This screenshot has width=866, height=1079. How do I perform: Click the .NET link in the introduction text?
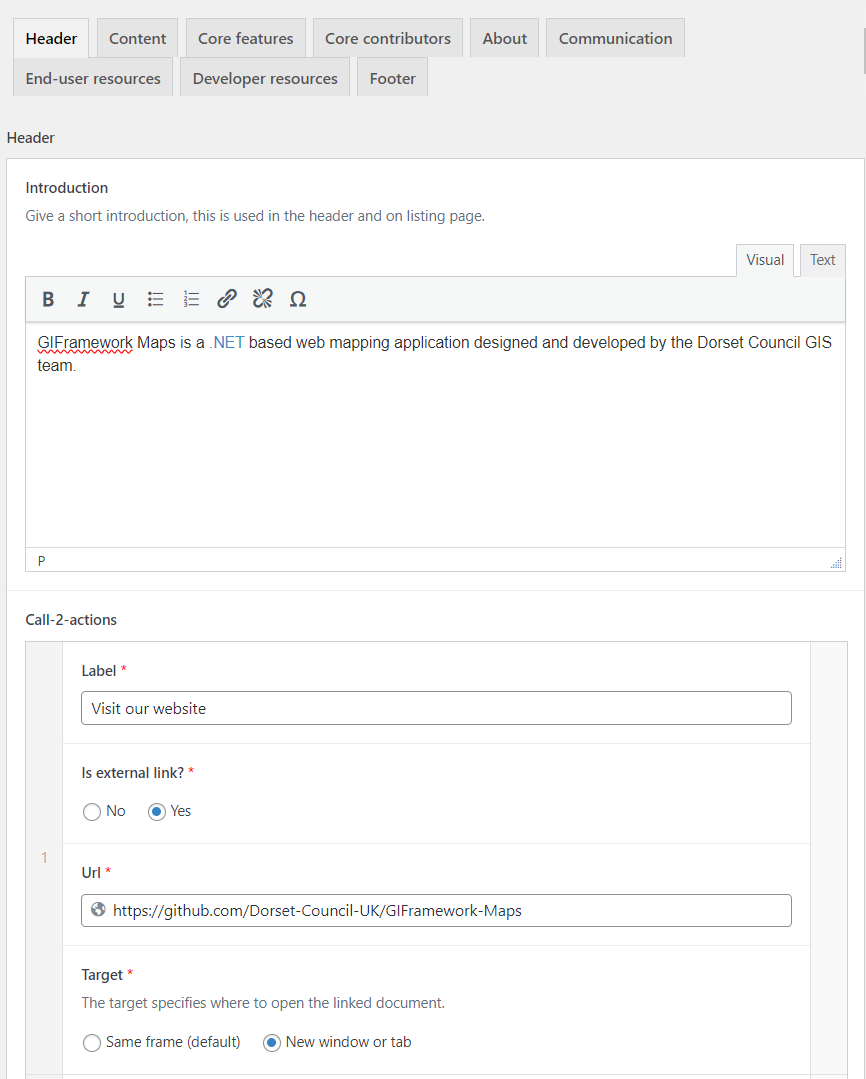pyautogui.click(x=227, y=342)
